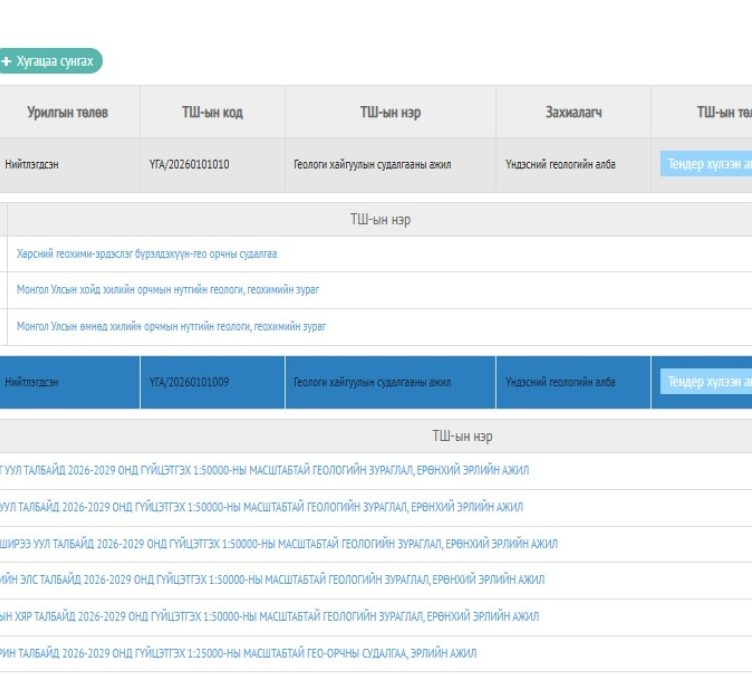The width and height of the screenshot is (752, 675).
Task: Open Монгол Улсын хойд хилийн геологи link
Action: tap(168, 290)
